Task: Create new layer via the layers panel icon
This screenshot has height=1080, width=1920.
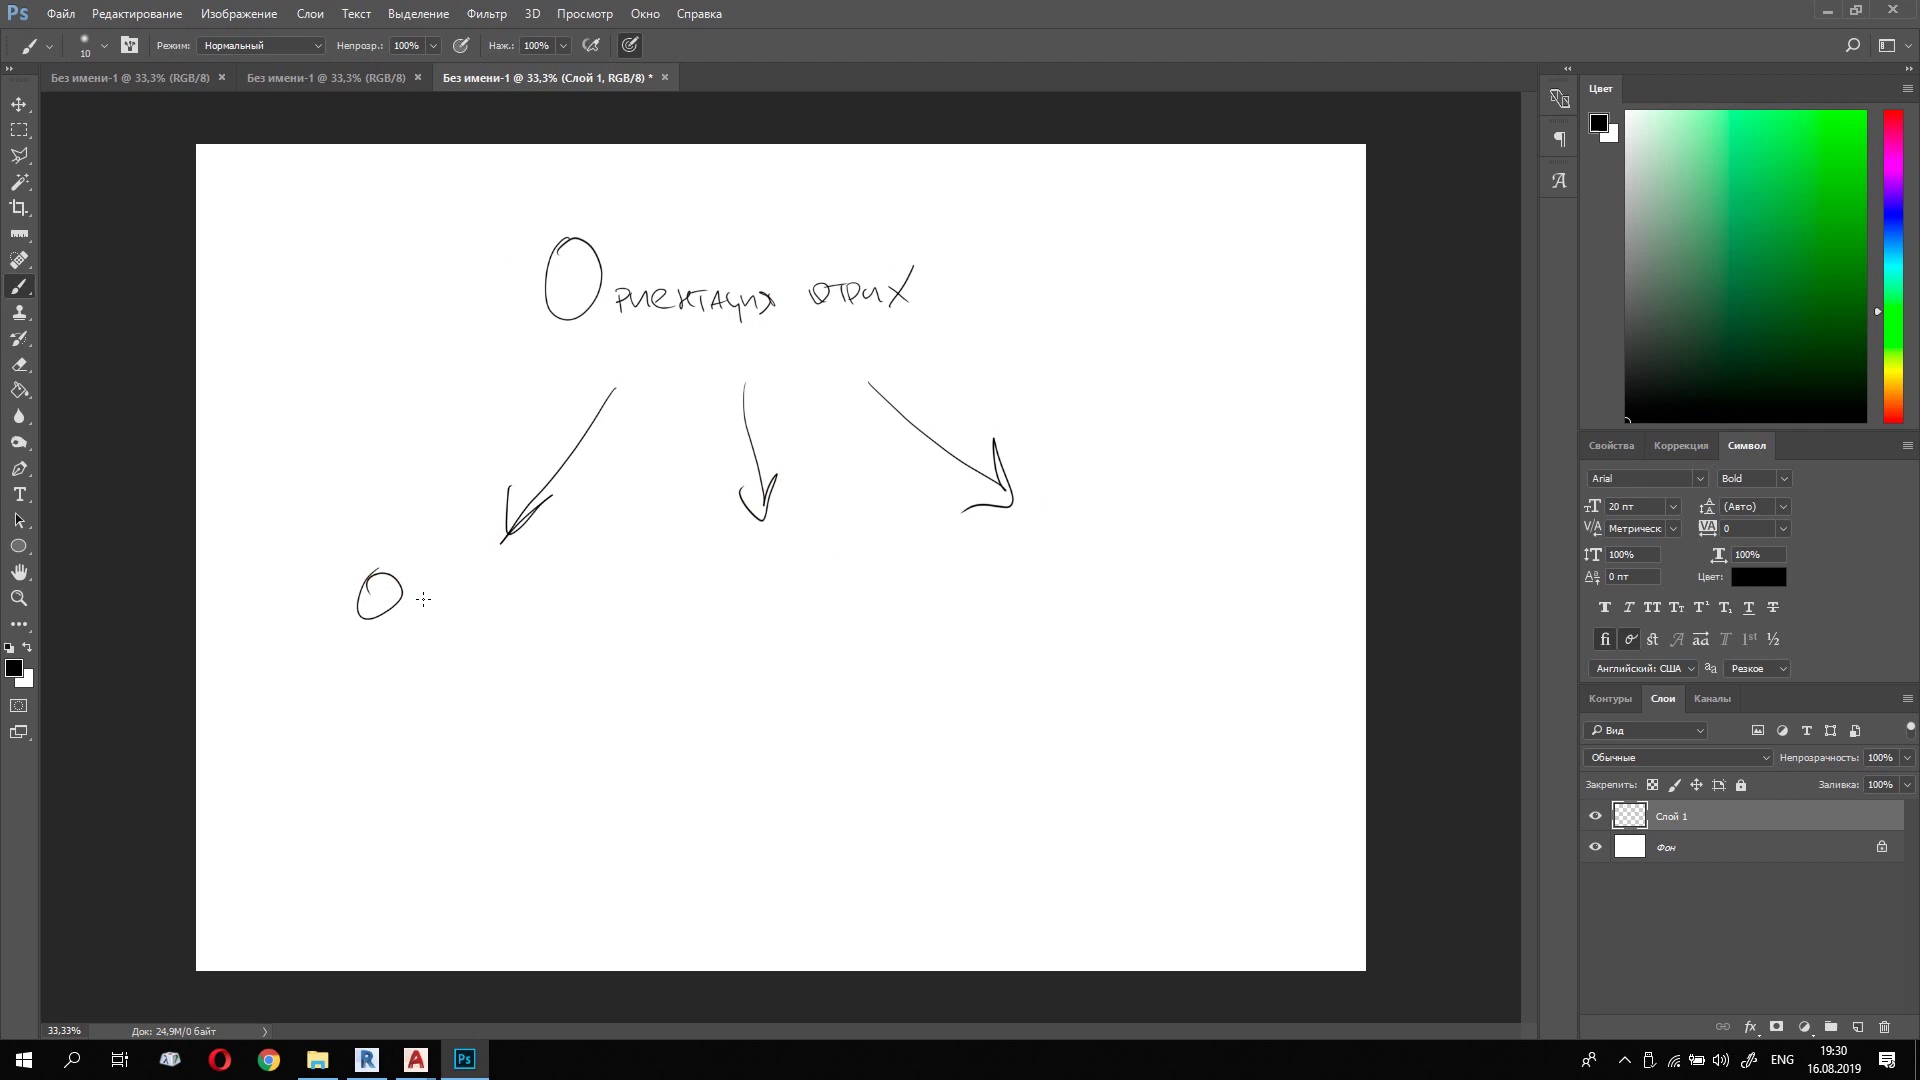Action: pyautogui.click(x=1858, y=1027)
